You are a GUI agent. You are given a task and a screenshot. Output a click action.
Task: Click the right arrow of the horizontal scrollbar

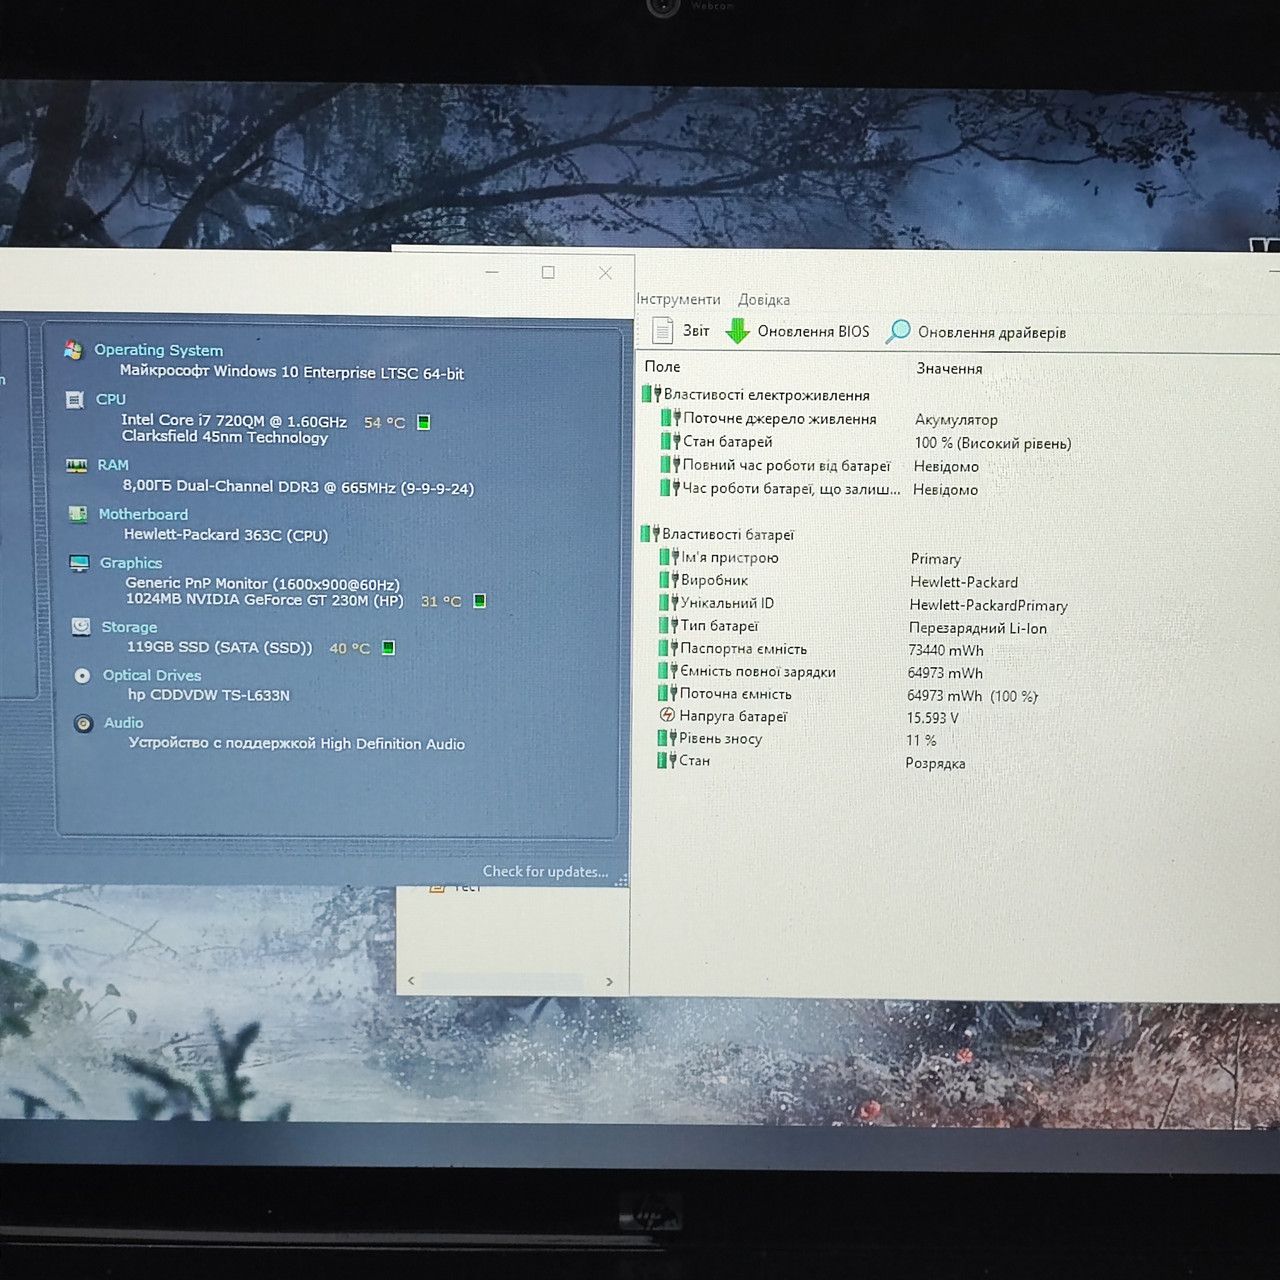coord(609,981)
